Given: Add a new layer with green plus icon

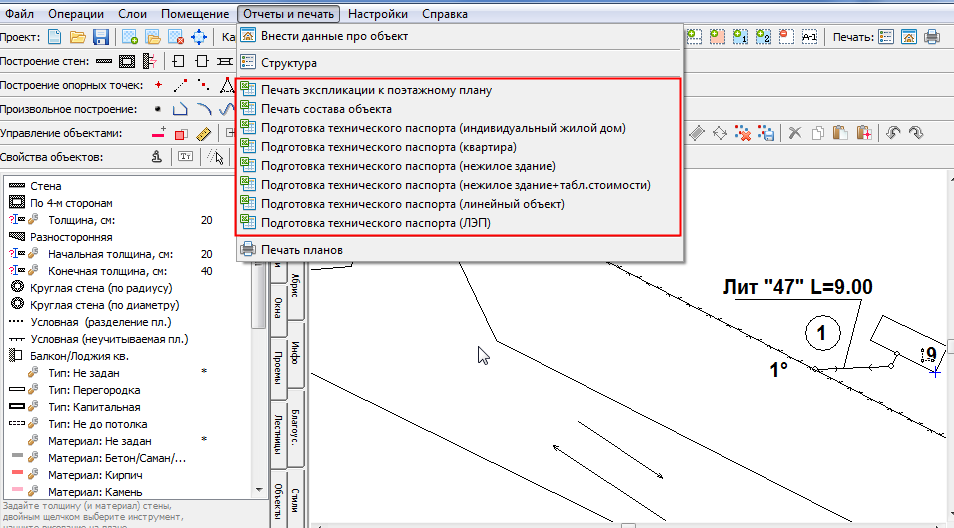Looking at the screenshot, I should (130, 37).
